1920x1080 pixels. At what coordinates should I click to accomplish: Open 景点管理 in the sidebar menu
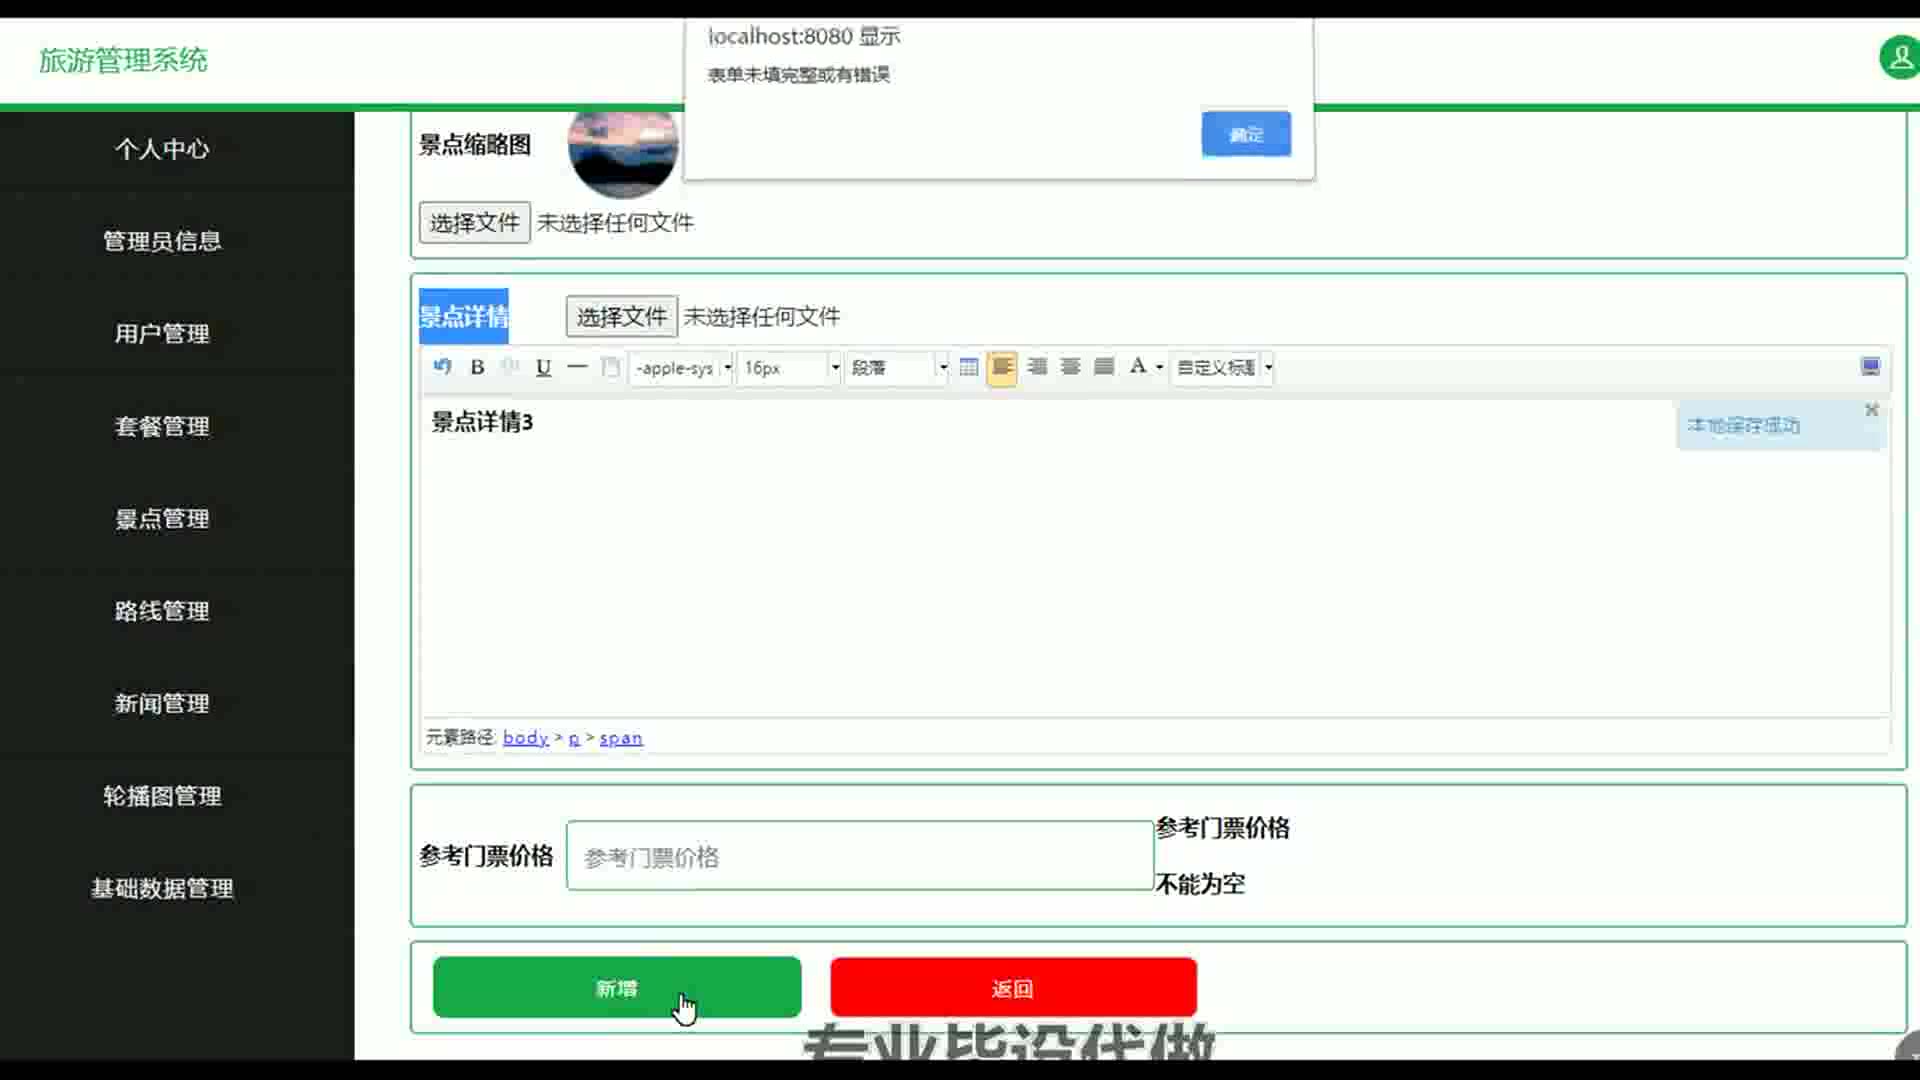pyautogui.click(x=162, y=519)
